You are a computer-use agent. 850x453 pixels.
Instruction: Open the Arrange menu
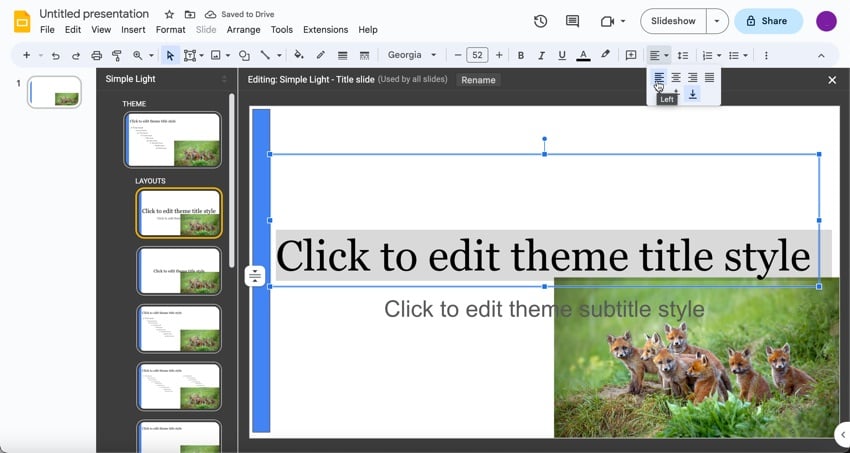click(x=243, y=30)
